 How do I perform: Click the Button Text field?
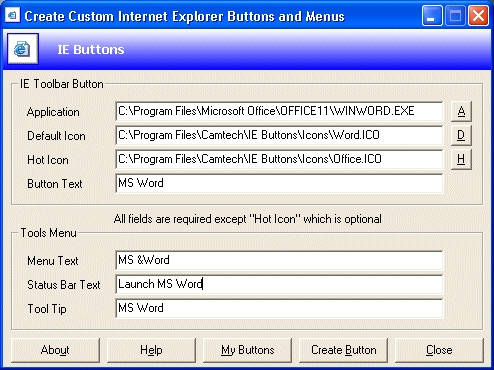coord(279,183)
